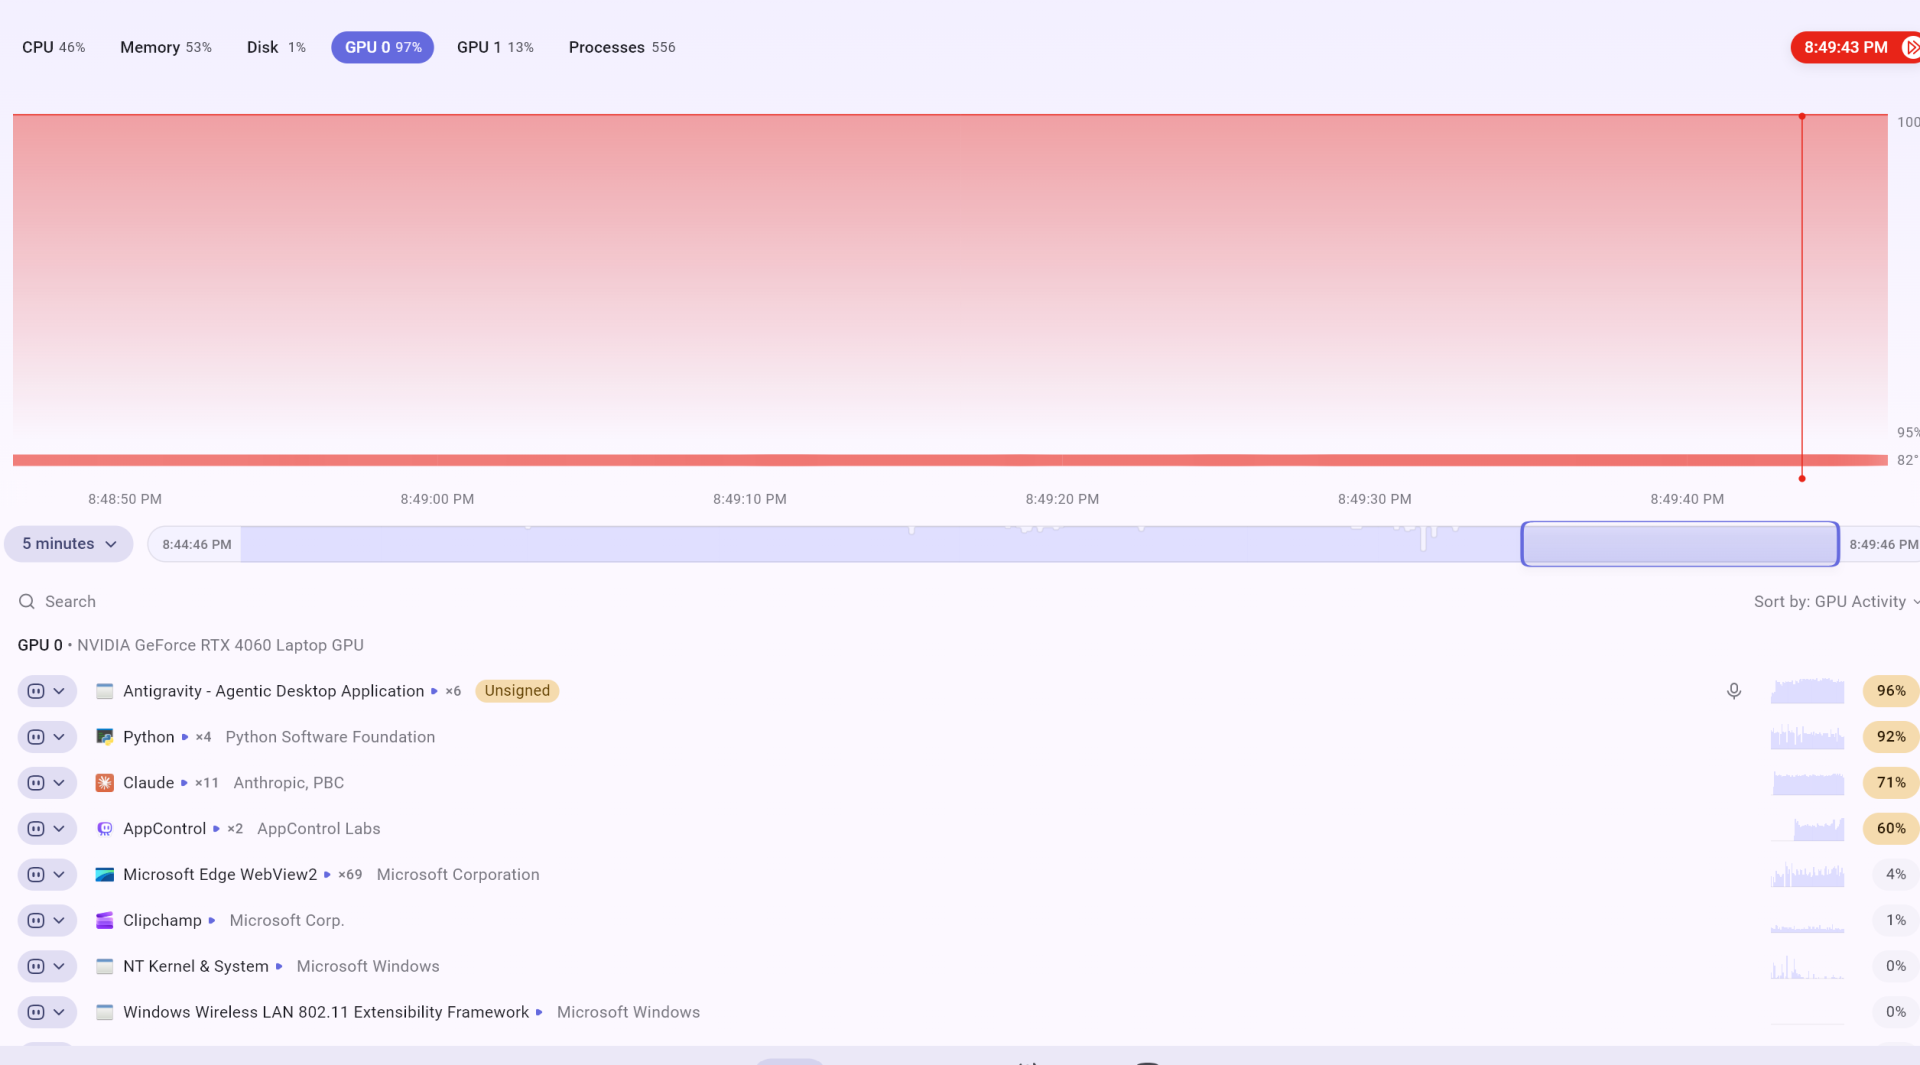The width and height of the screenshot is (1920, 1065).
Task: Click the NT Kernel & System icon
Action: click(104, 967)
